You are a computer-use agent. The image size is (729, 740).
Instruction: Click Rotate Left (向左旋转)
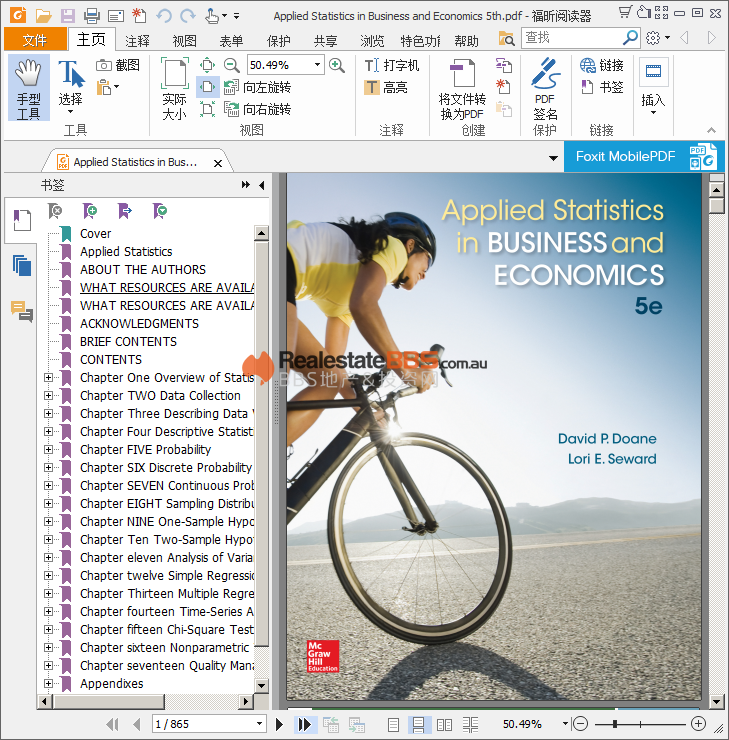coord(256,87)
